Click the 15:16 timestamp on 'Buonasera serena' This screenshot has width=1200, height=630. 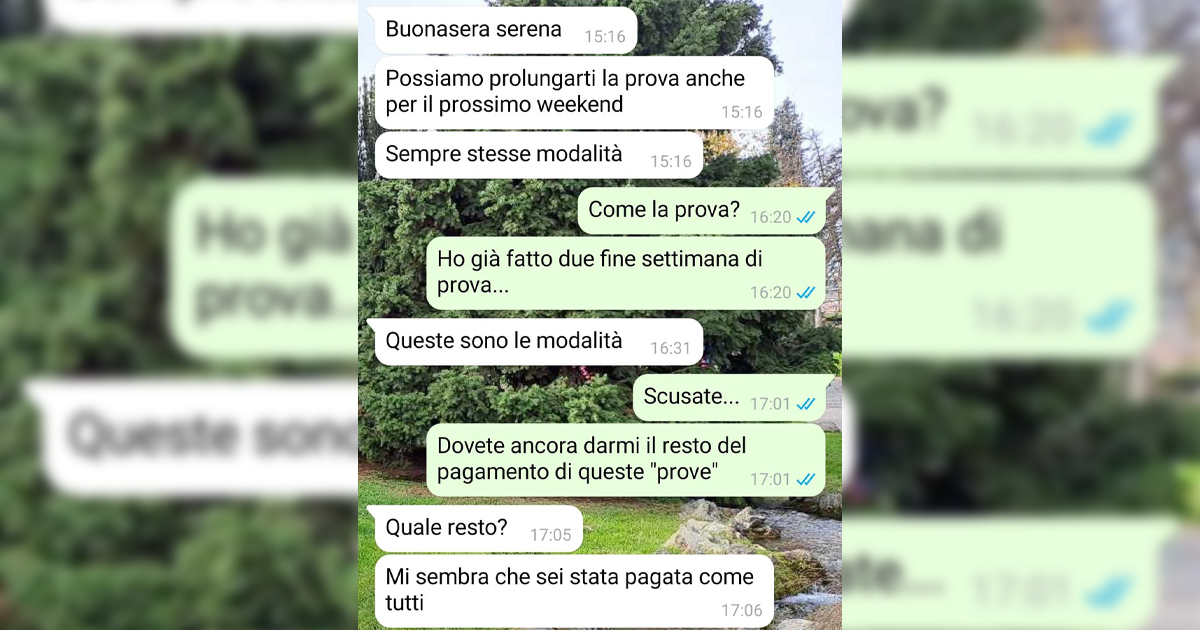point(605,37)
